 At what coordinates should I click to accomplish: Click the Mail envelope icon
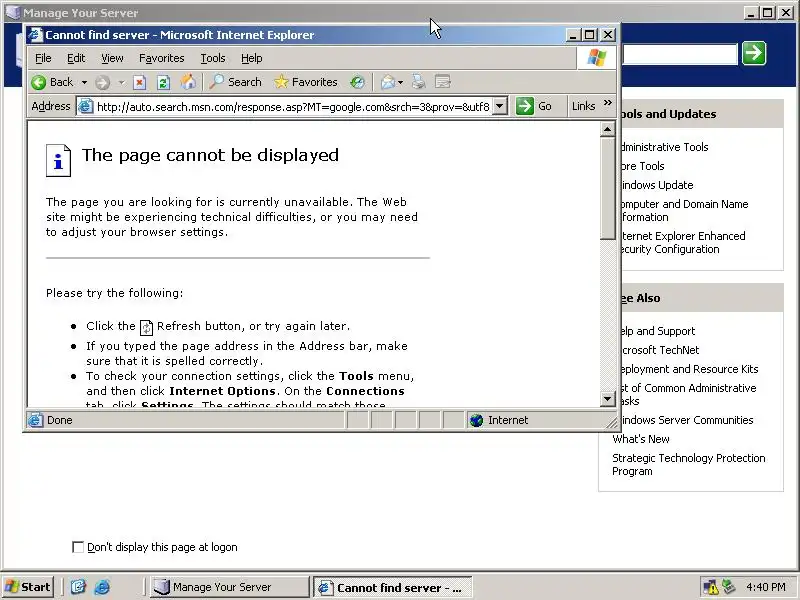388,82
